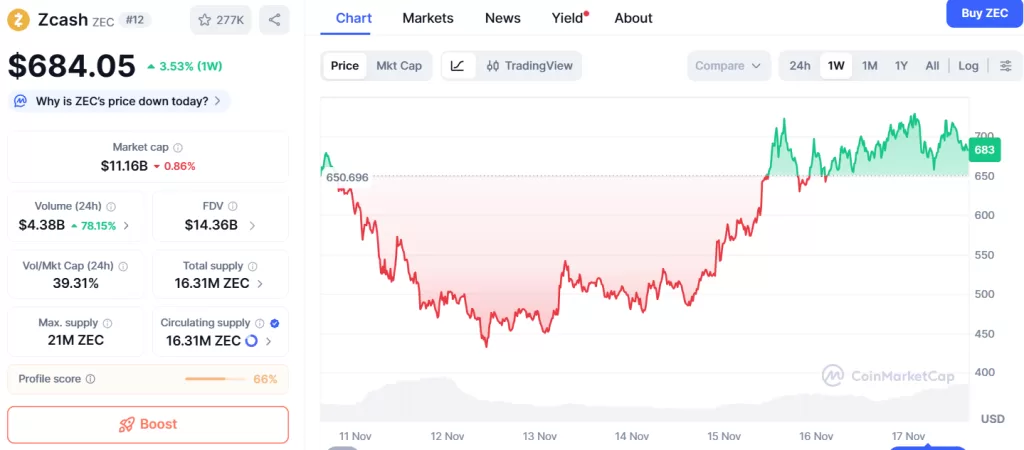Expand the FDV details chevron

[x=252, y=225]
